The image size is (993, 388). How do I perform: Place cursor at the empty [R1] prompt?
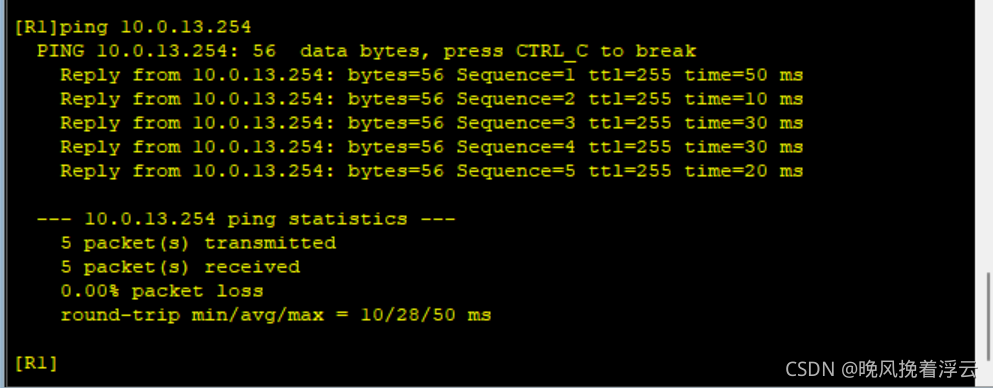[36, 363]
